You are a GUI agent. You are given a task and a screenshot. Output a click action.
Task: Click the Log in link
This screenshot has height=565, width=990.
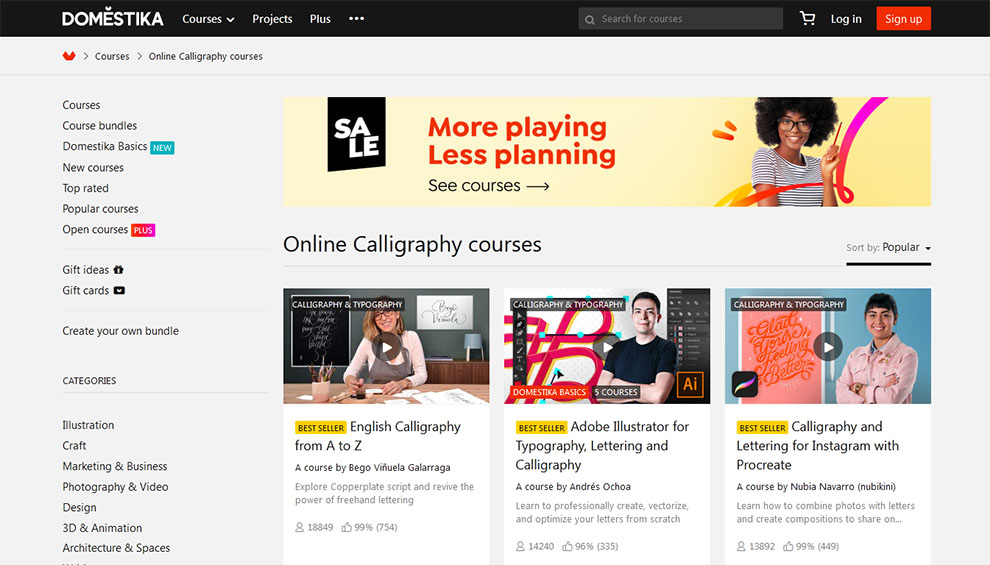click(846, 19)
